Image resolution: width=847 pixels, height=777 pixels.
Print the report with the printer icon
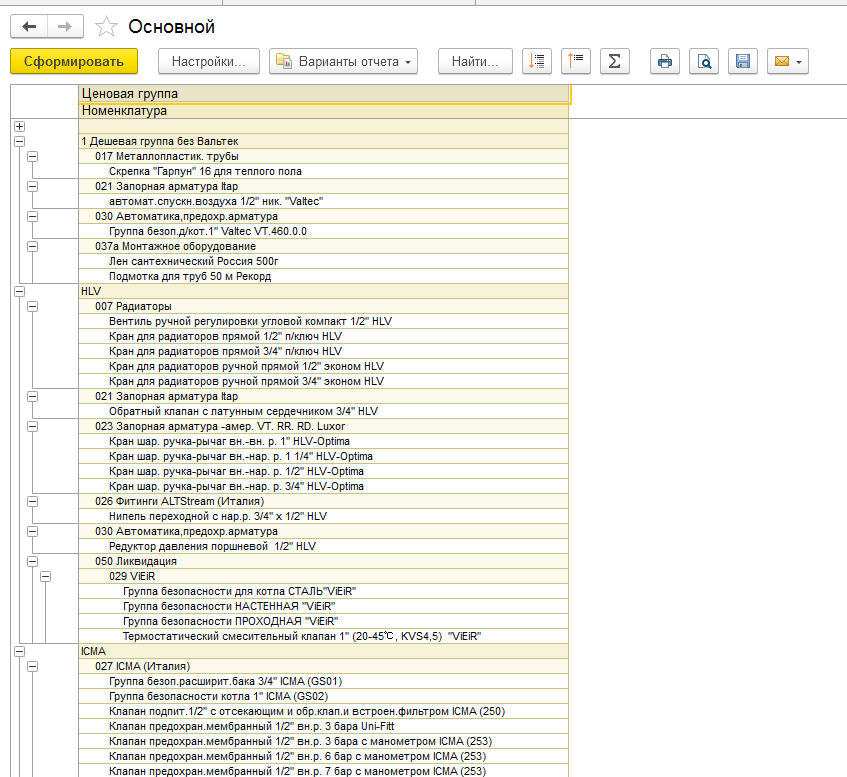pos(665,62)
